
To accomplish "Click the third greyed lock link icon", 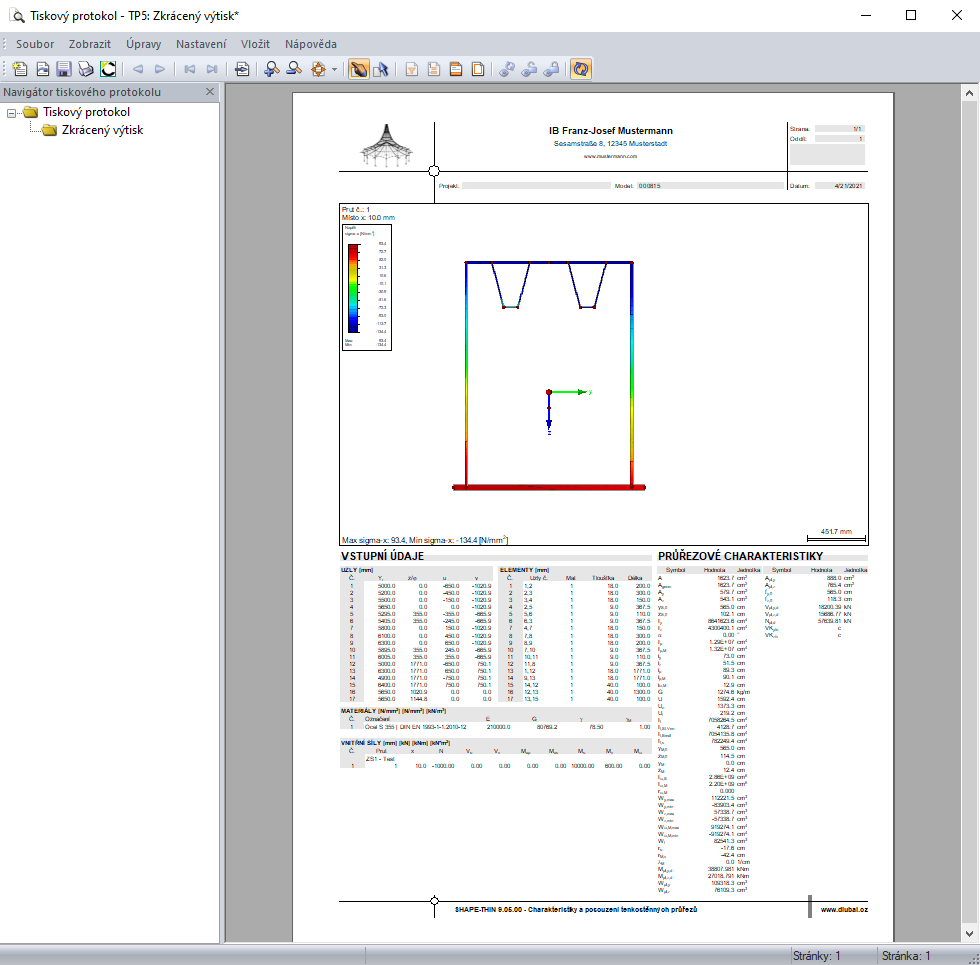I will [551, 69].
